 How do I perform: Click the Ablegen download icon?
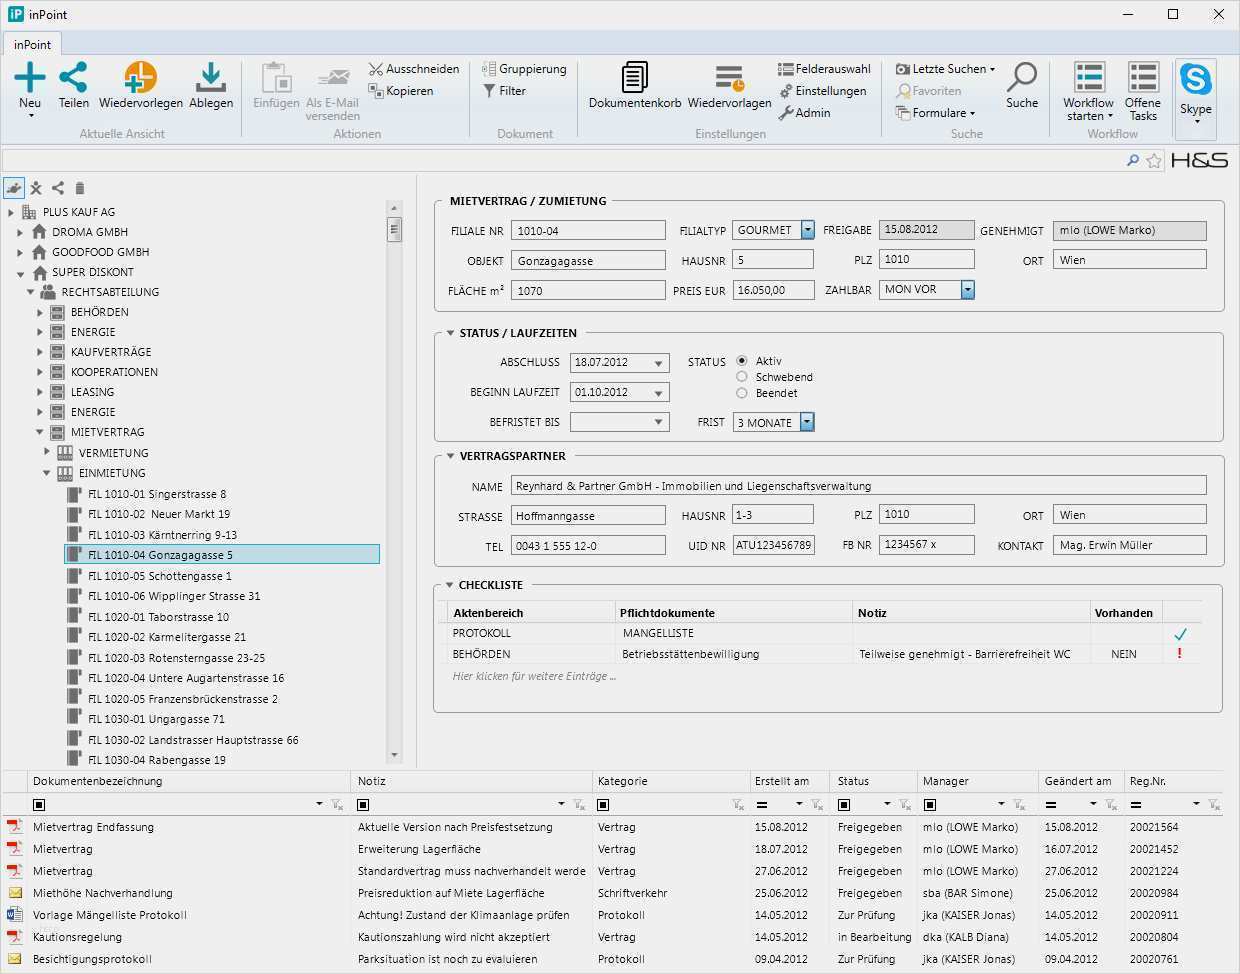211,78
